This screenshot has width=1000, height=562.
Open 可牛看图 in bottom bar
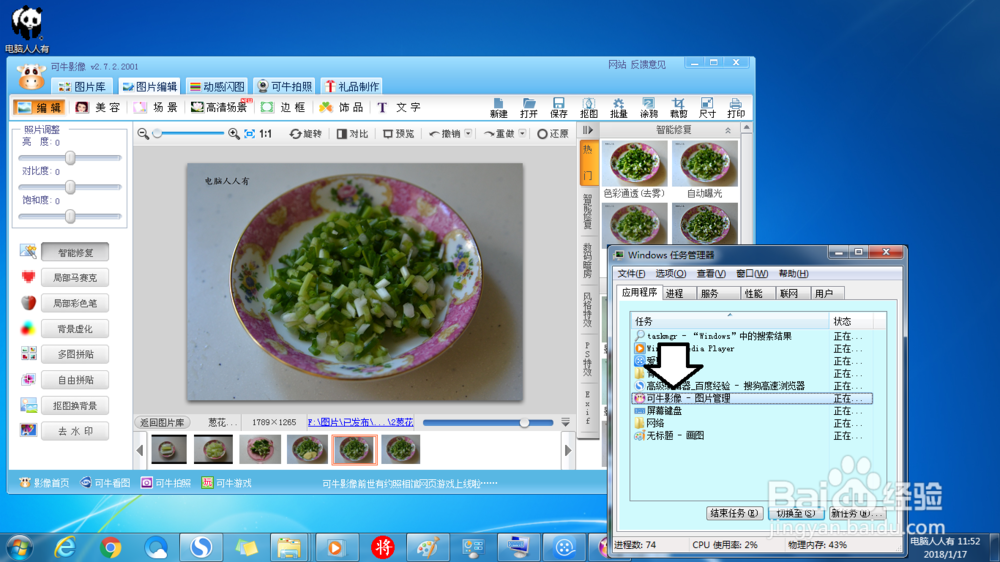point(105,483)
